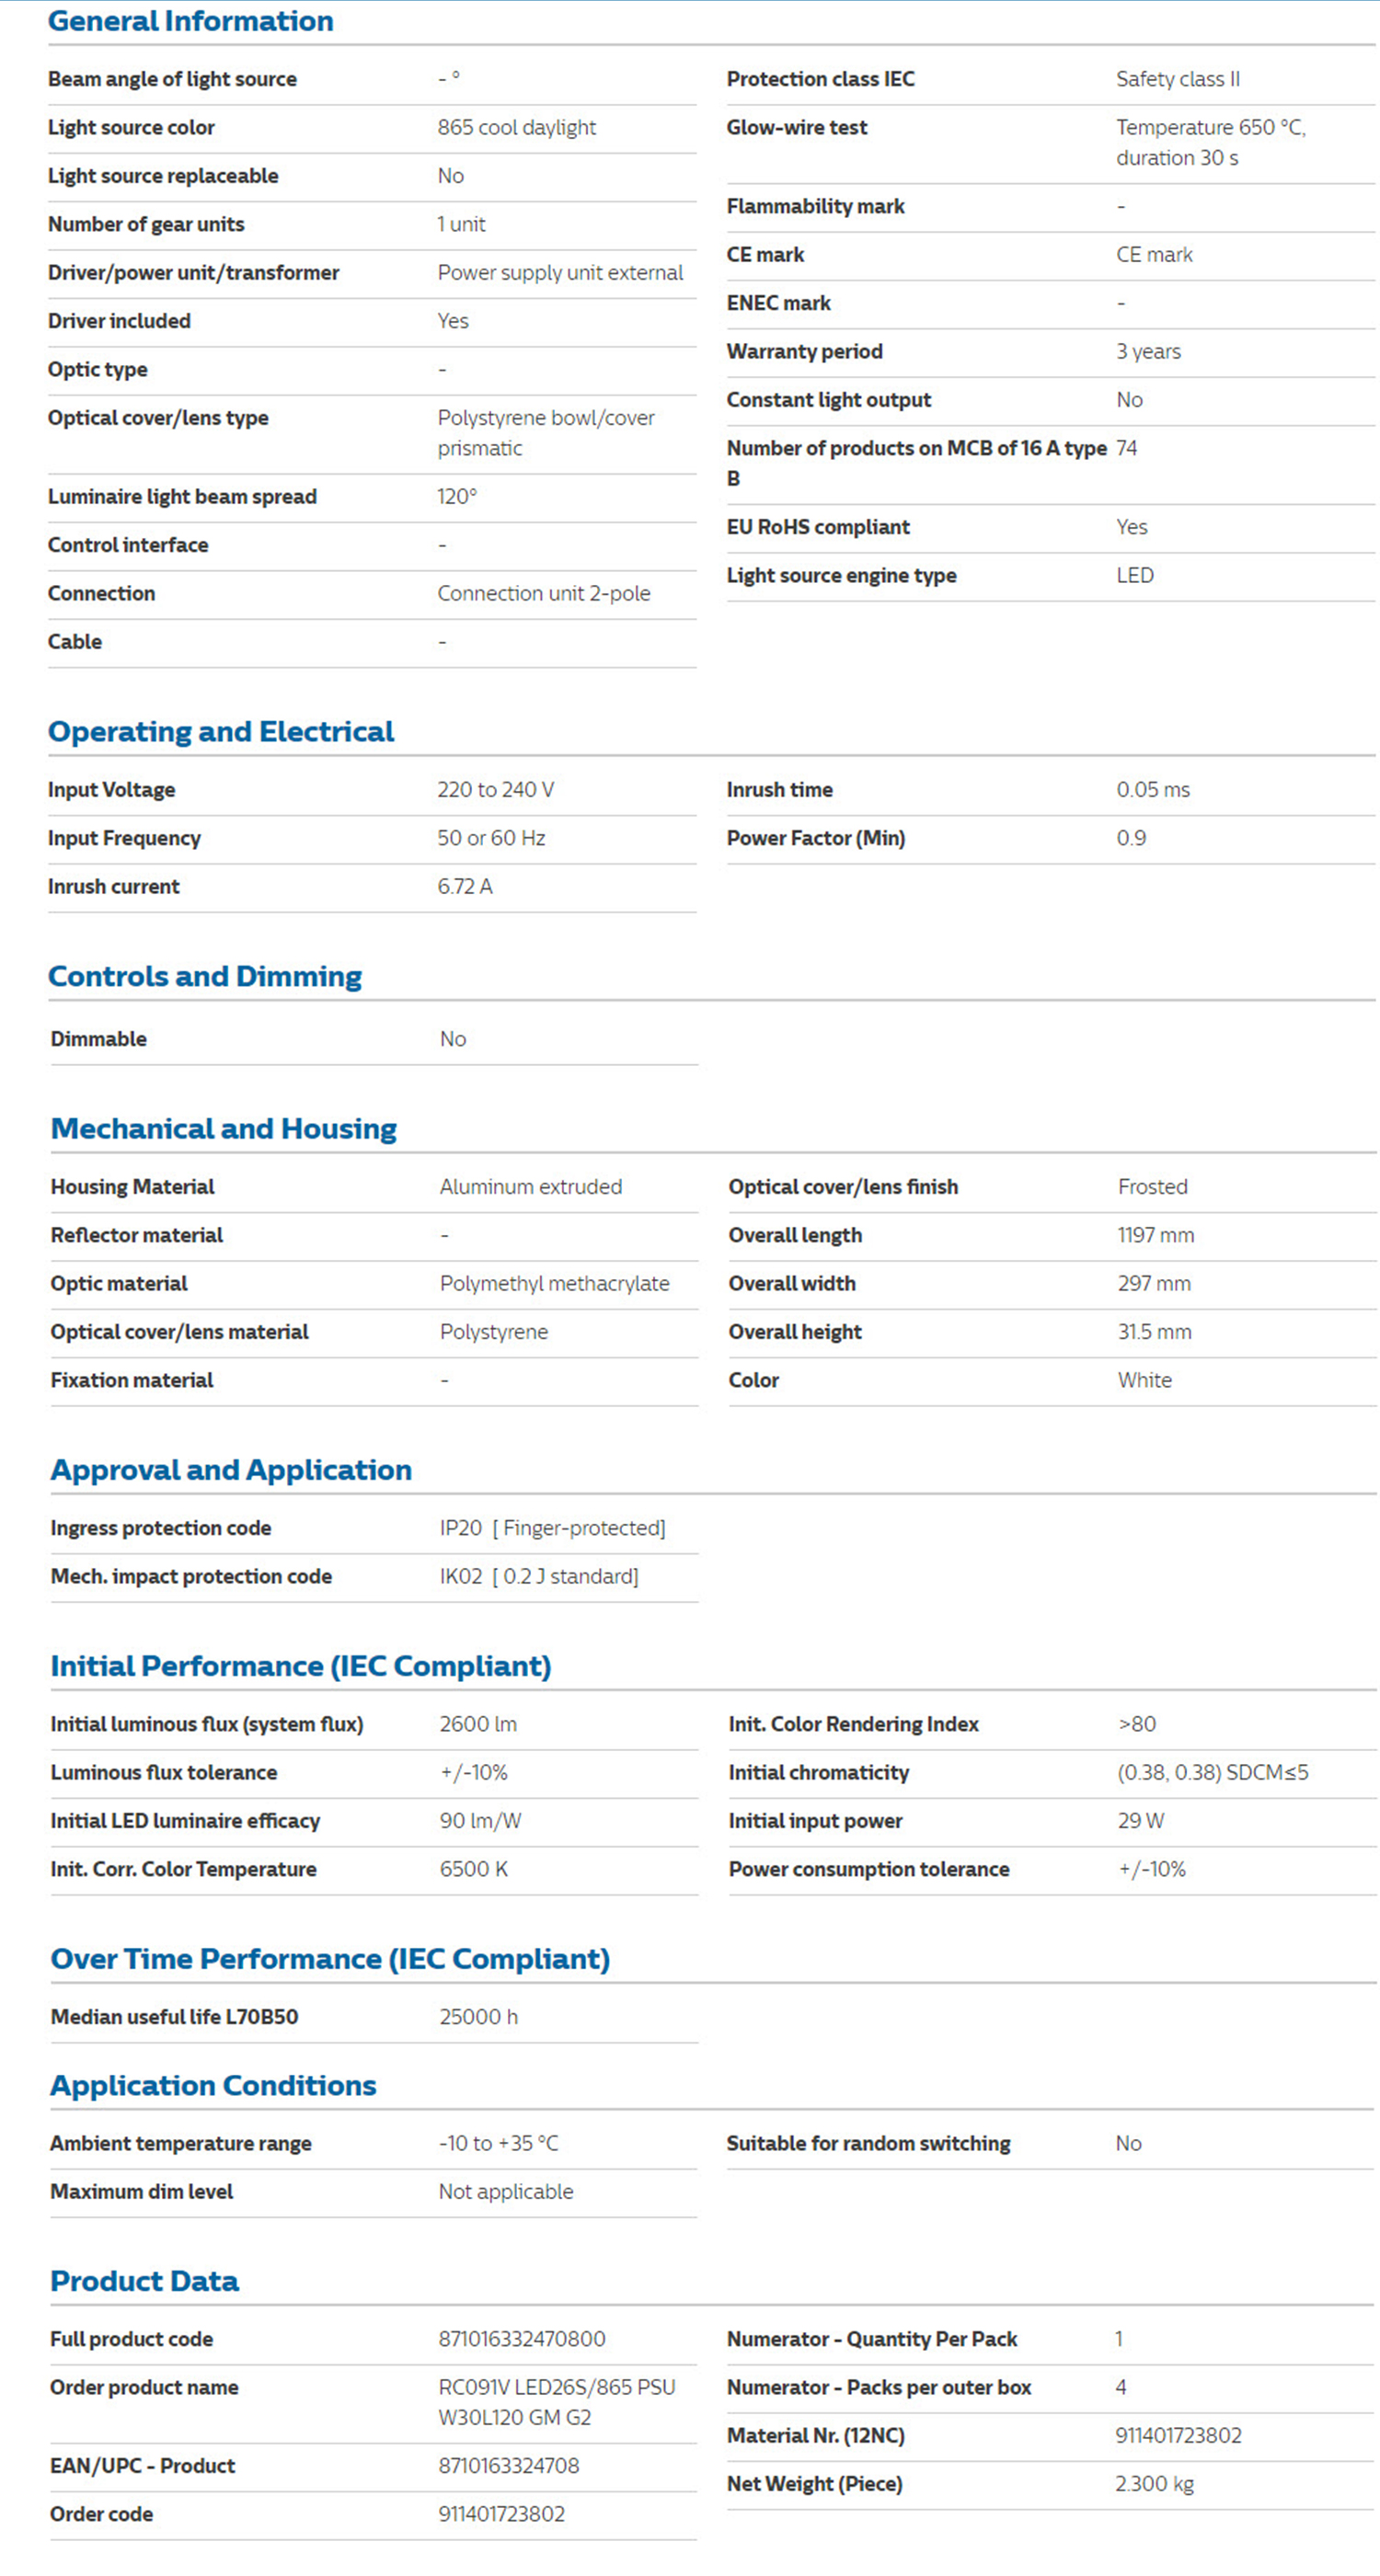1380x2576 pixels.
Task: Select the Initial chromaticity SDCM value
Action: [x=1212, y=1772]
